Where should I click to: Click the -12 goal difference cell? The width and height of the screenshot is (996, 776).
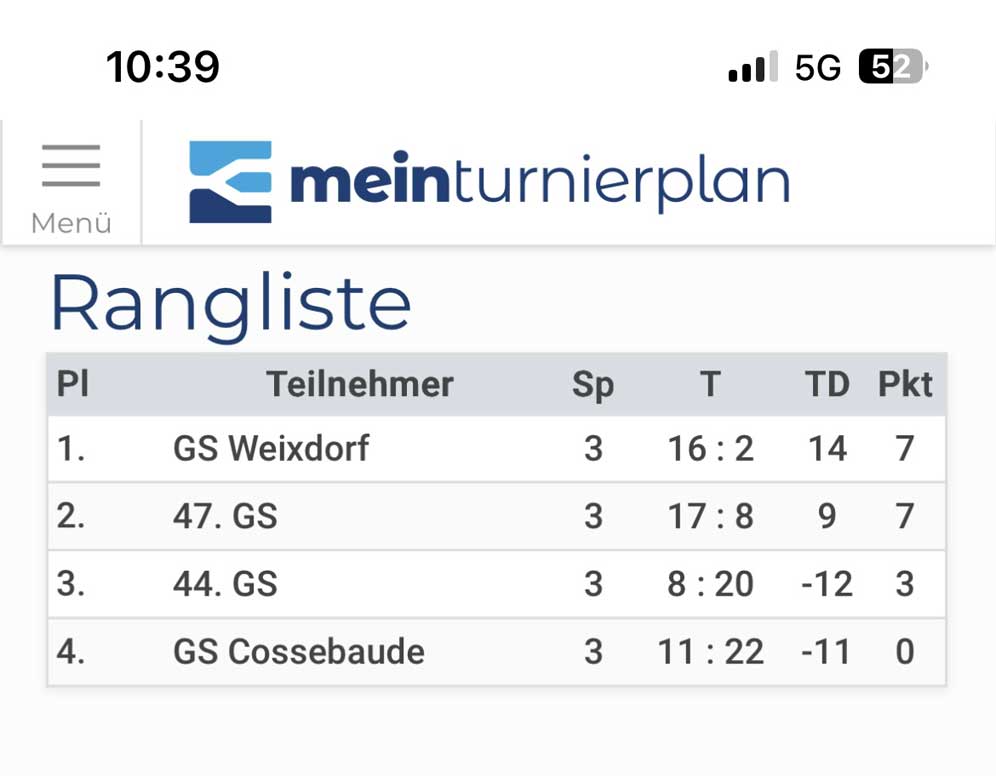827,584
